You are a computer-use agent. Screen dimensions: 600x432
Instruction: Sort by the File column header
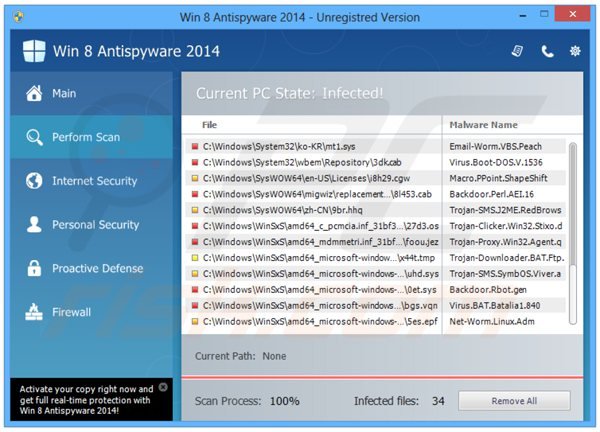[x=209, y=125]
